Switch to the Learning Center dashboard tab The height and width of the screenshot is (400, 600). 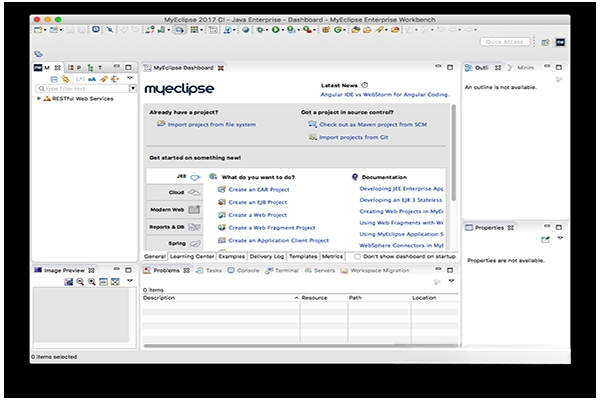pos(192,256)
